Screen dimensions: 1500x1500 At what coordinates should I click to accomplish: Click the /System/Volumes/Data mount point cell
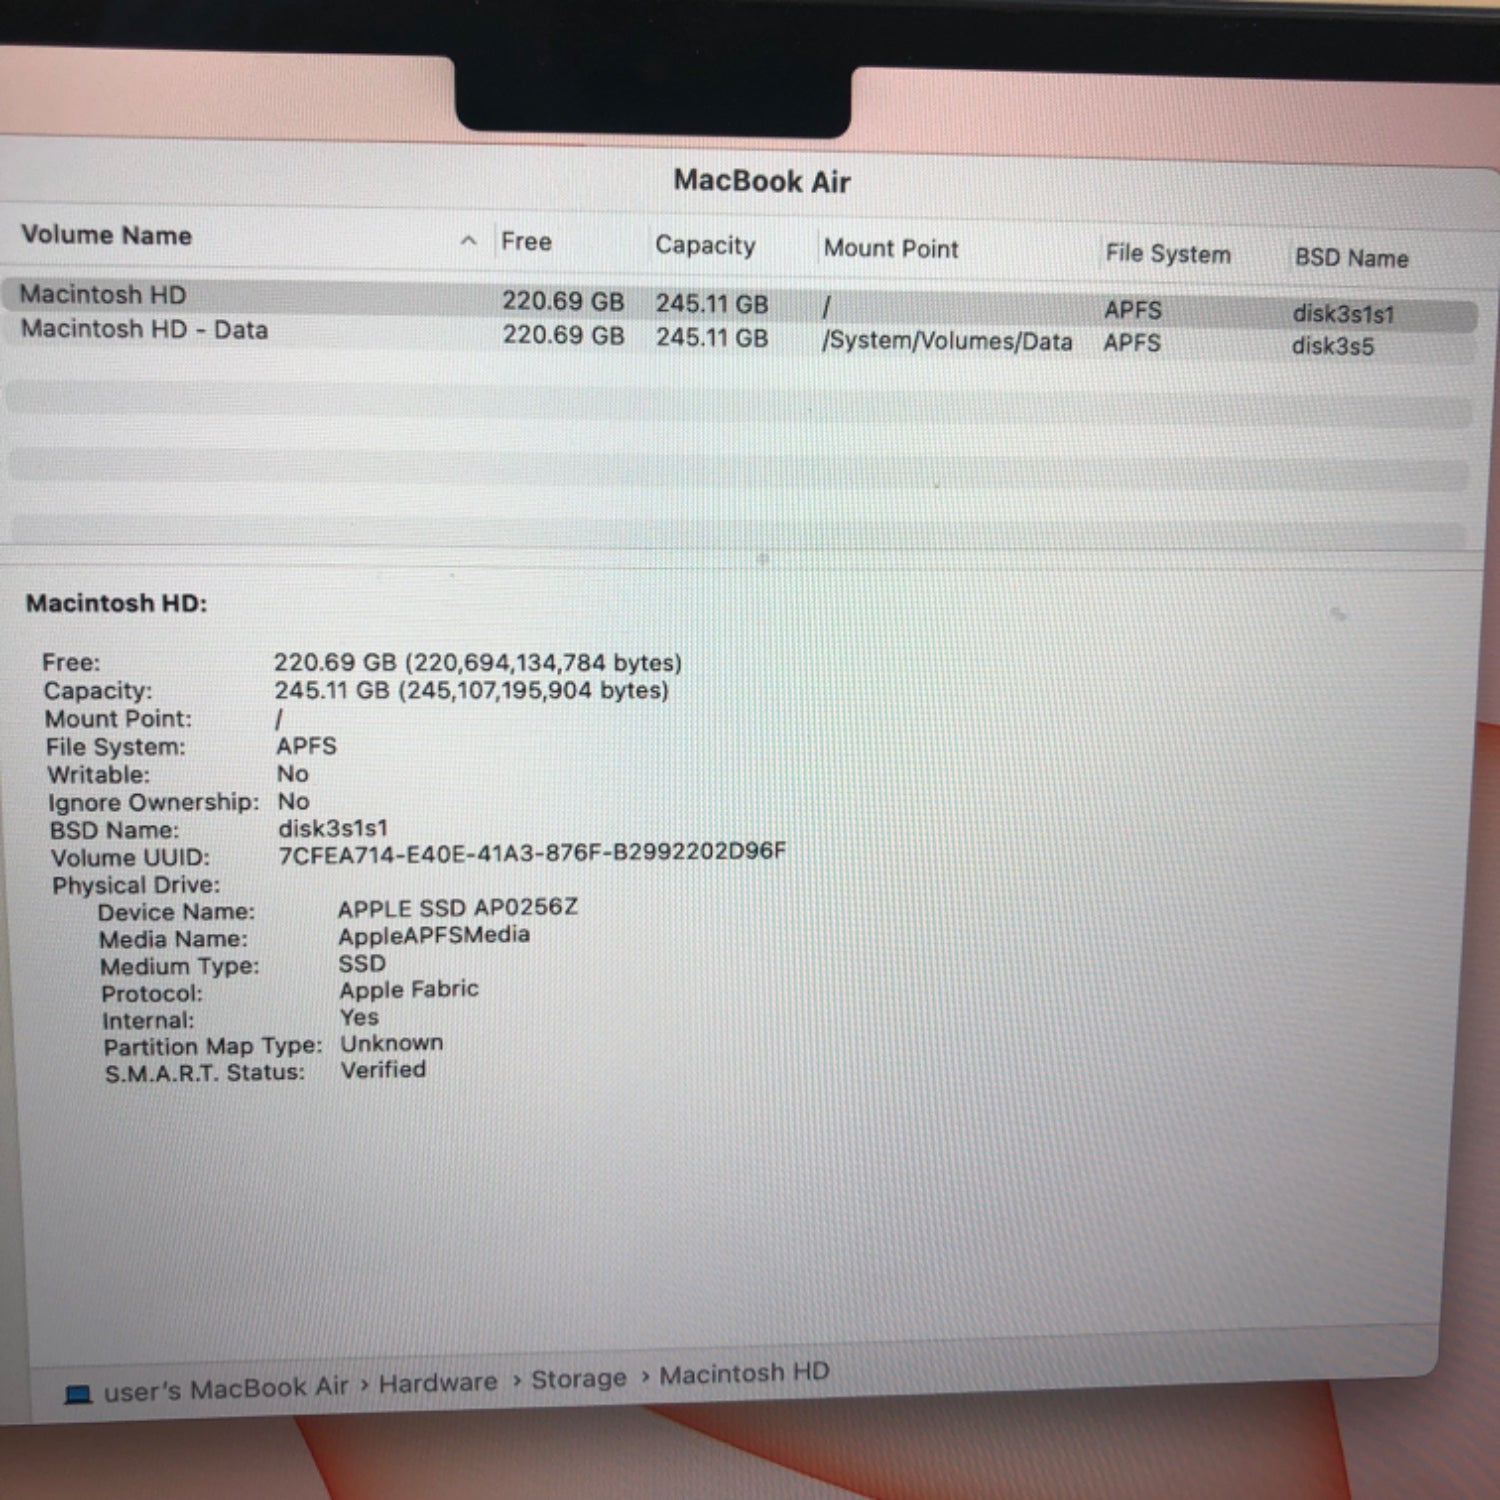pyautogui.click(x=946, y=341)
